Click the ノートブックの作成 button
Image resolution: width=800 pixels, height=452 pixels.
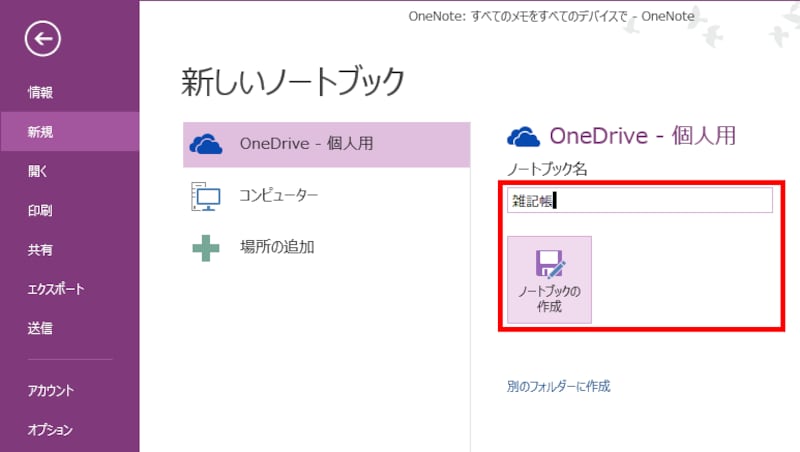pyautogui.click(x=549, y=280)
